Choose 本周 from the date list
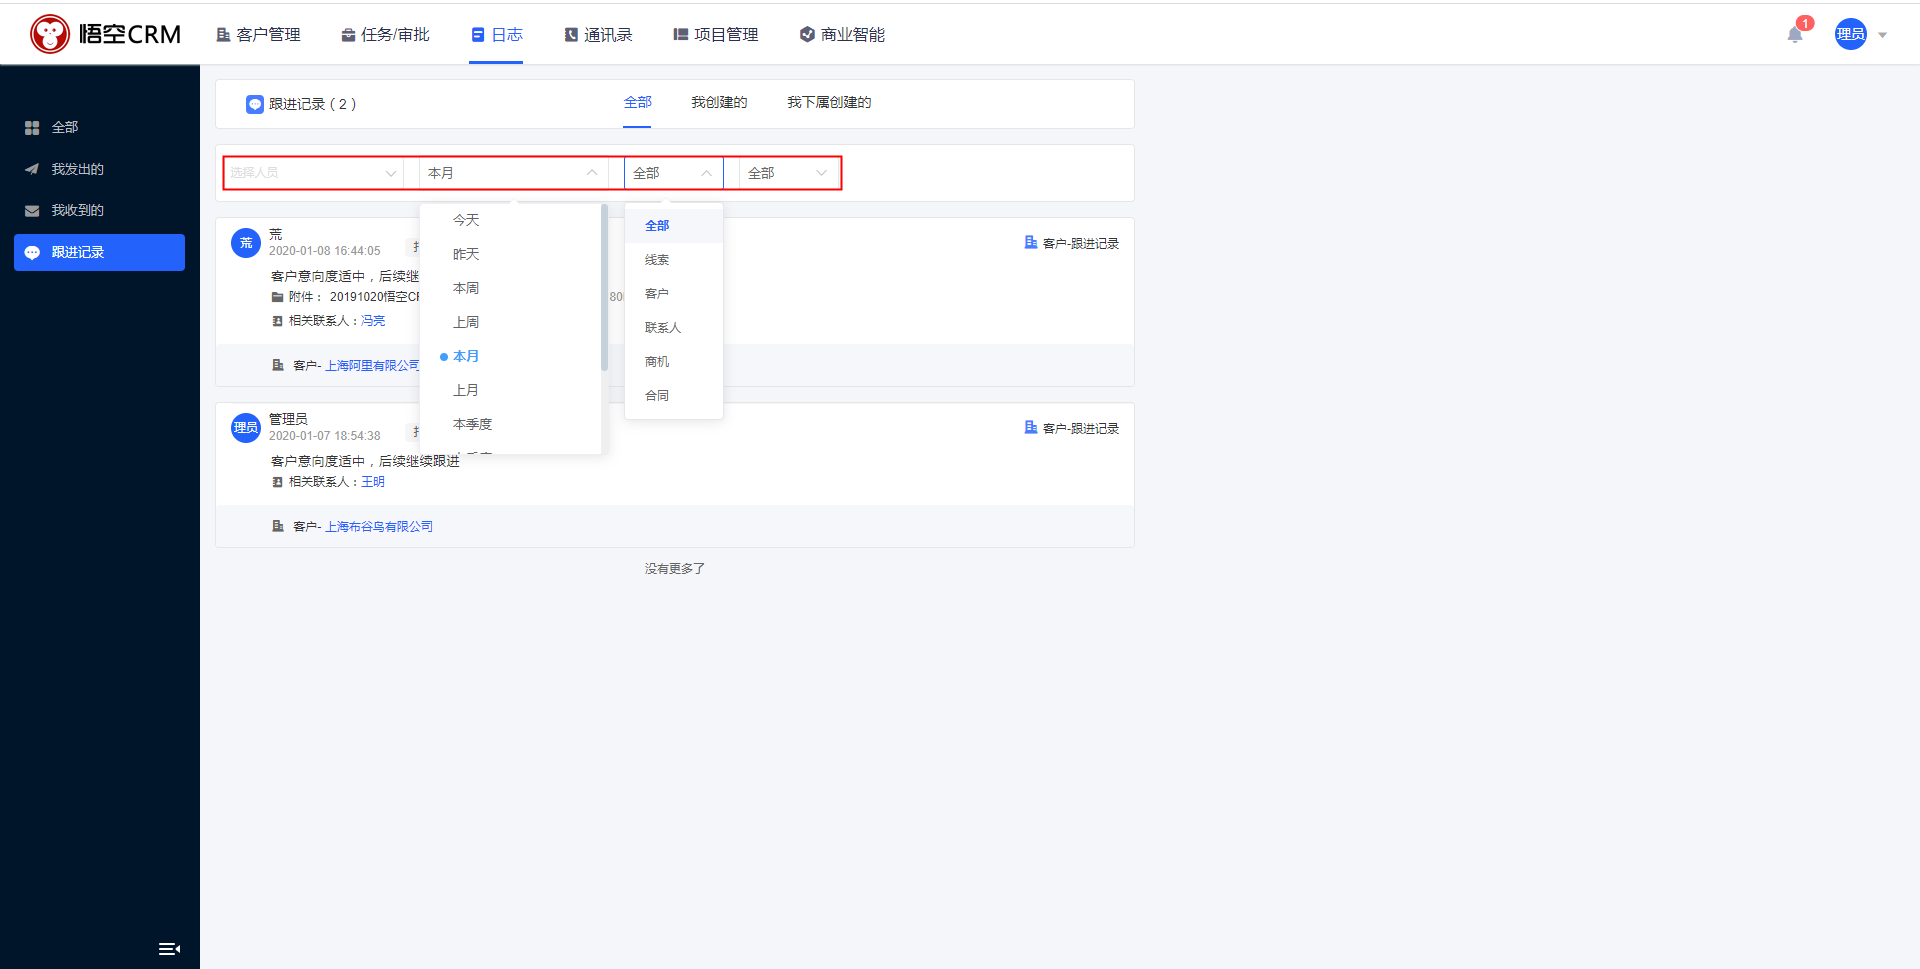This screenshot has height=969, width=1920. coord(510,288)
